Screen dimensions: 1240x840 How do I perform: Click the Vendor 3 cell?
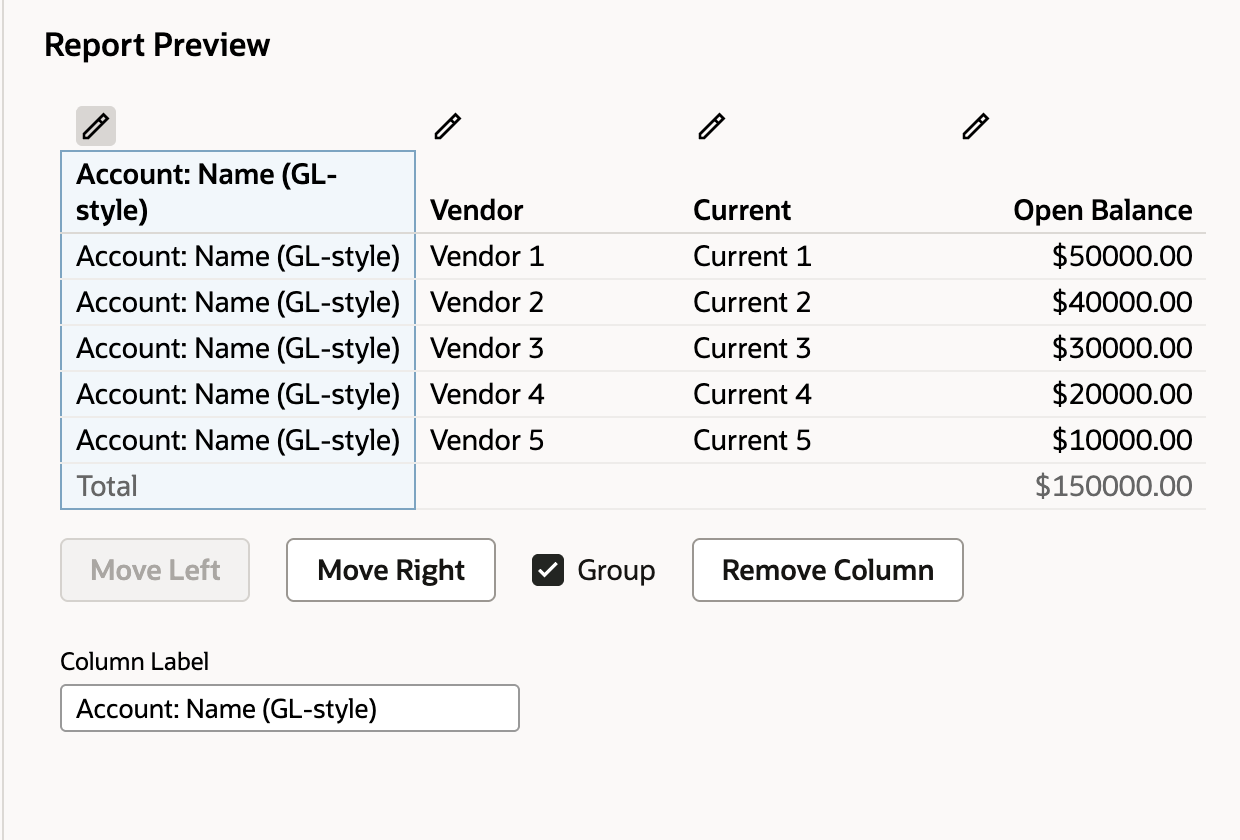coord(487,348)
